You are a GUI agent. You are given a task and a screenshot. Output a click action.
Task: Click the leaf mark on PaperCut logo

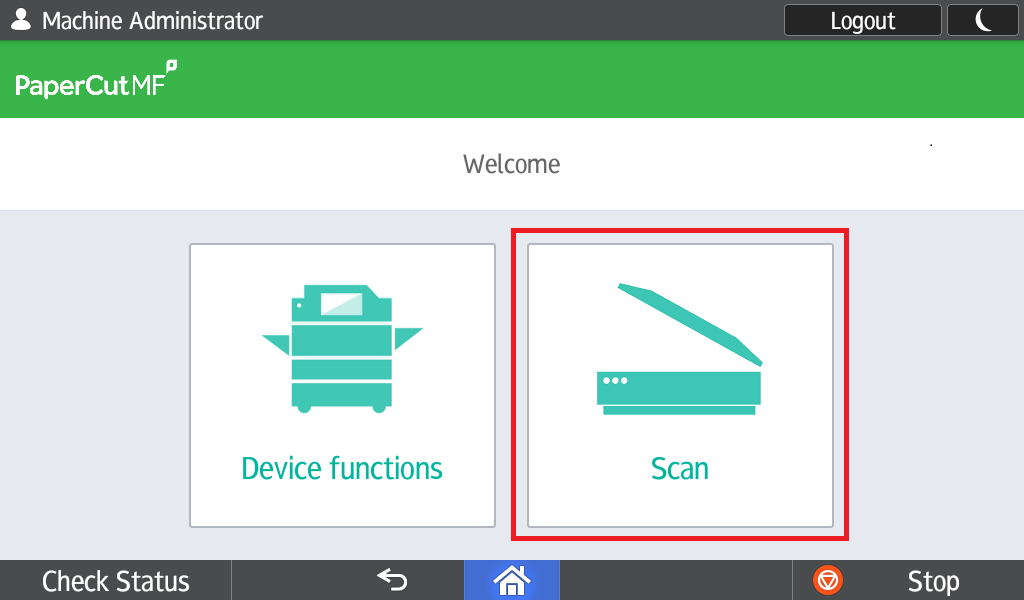click(171, 66)
